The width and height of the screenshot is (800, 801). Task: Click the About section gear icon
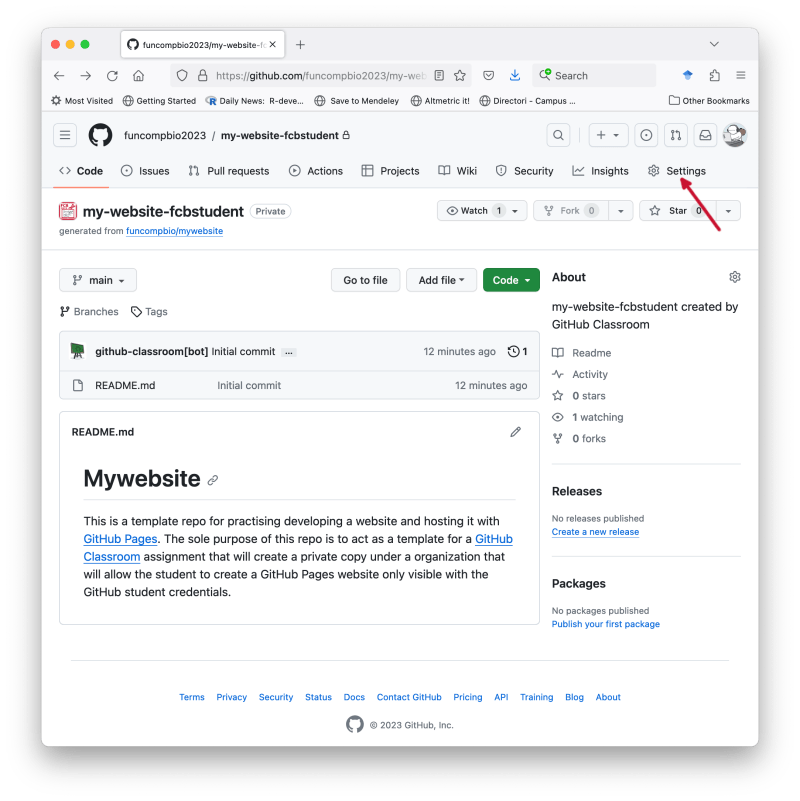(x=735, y=277)
